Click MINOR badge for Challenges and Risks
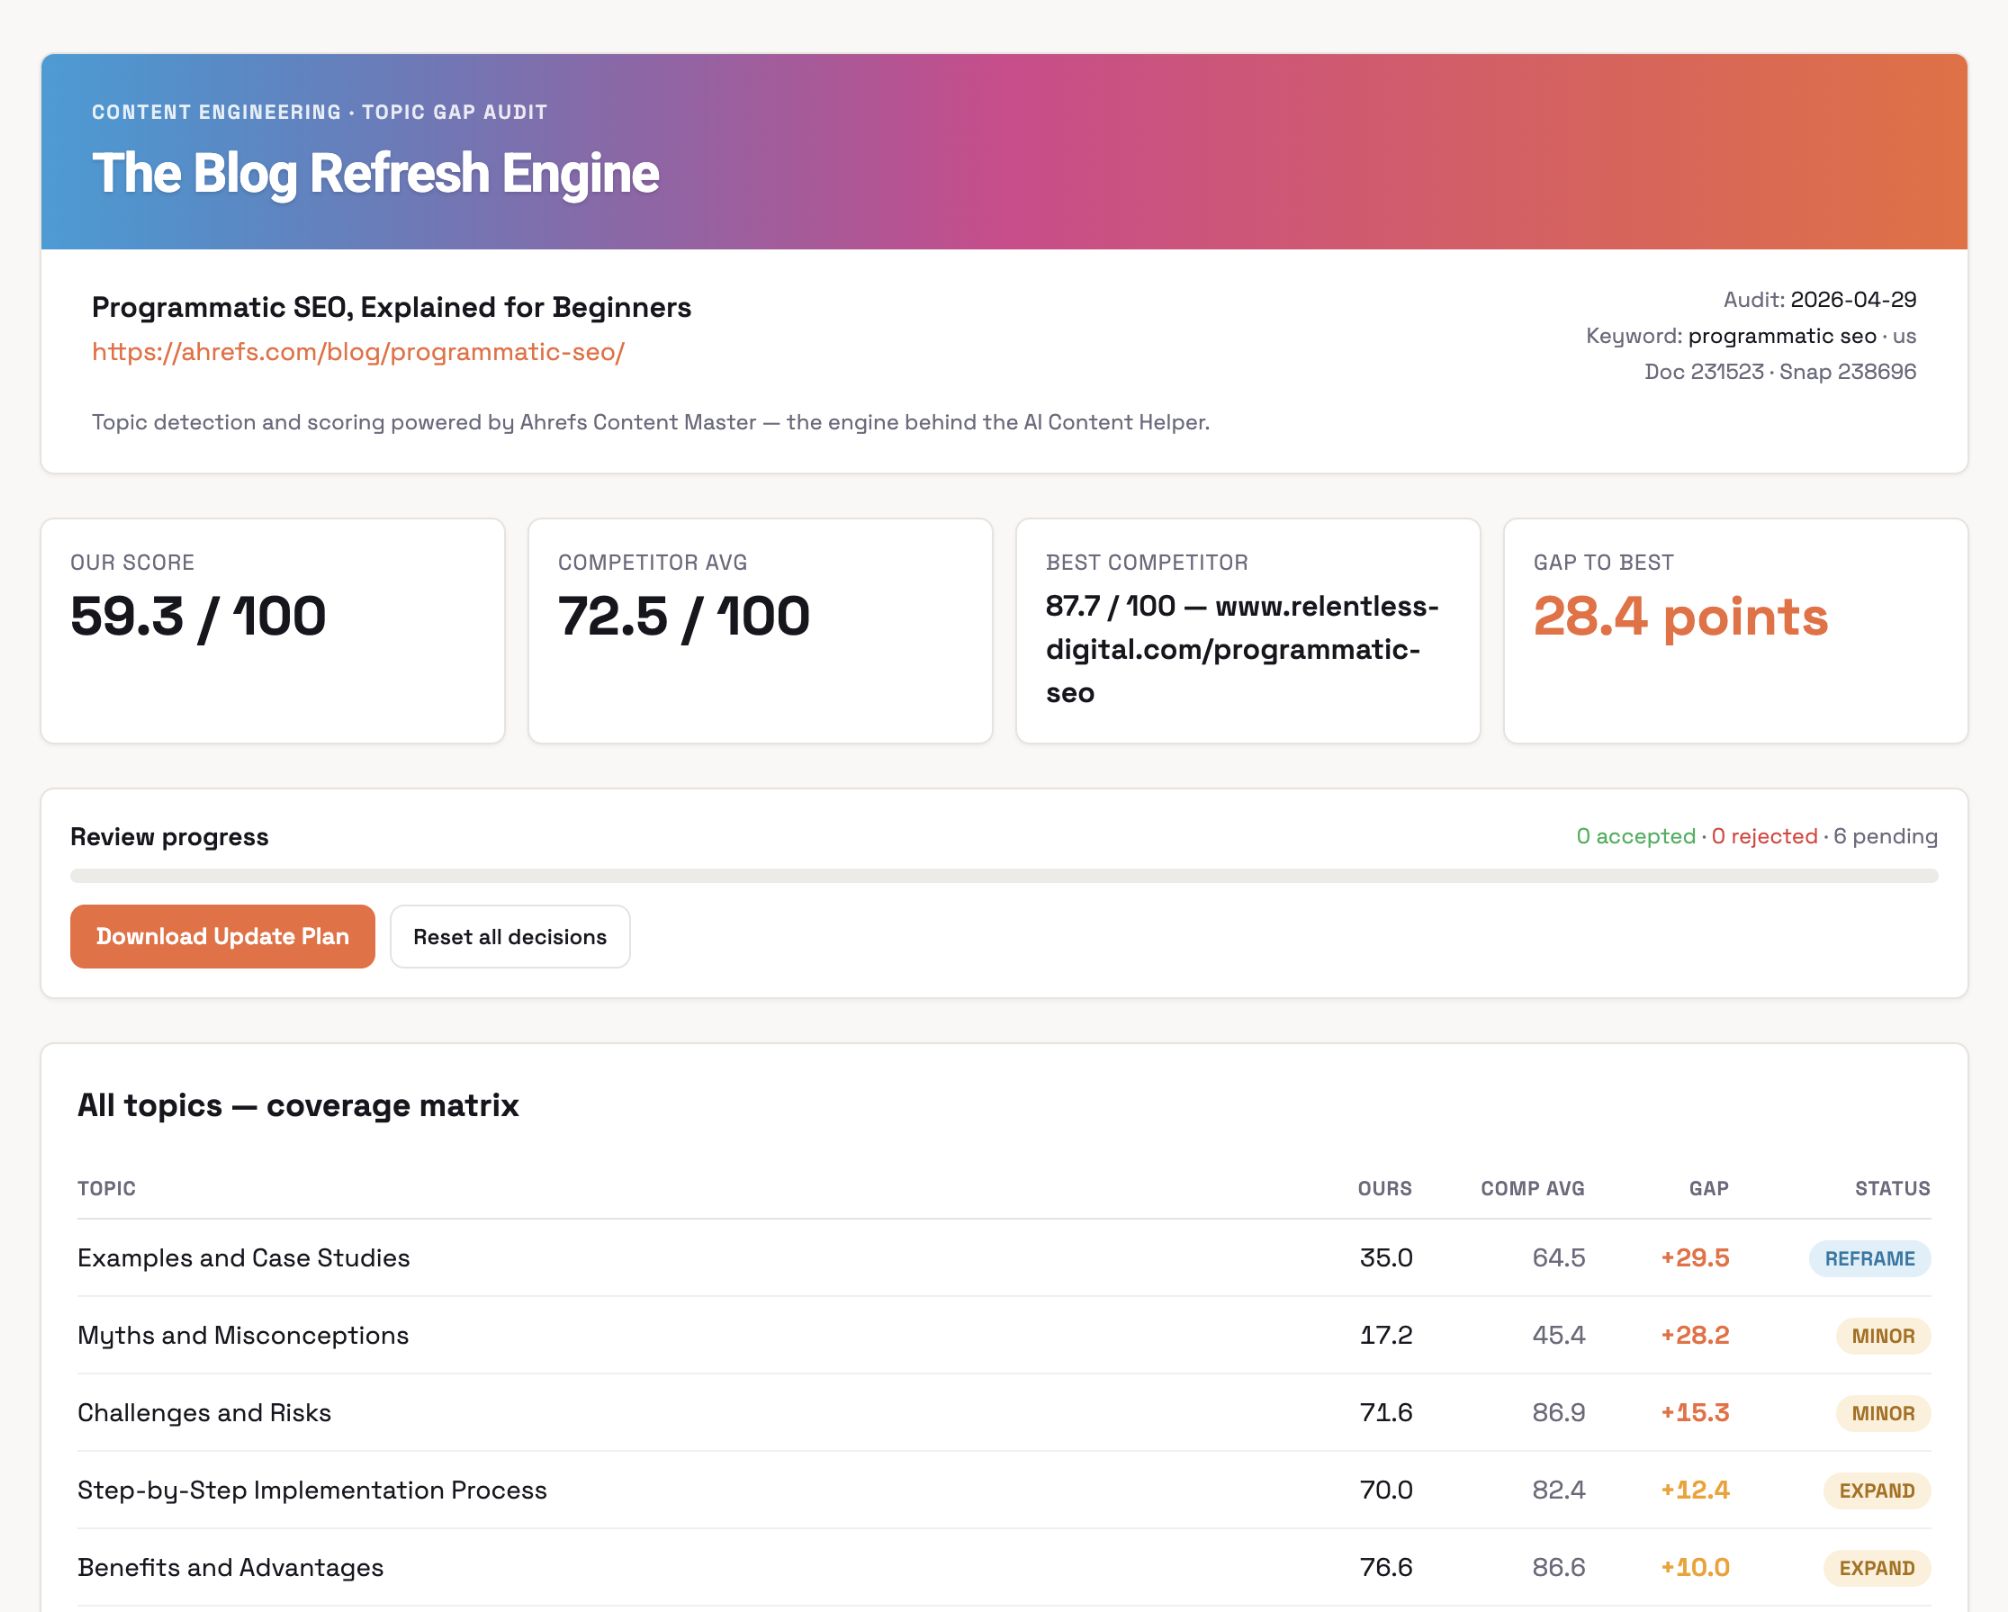2008x1612 pixels. pos(1883,1413)
